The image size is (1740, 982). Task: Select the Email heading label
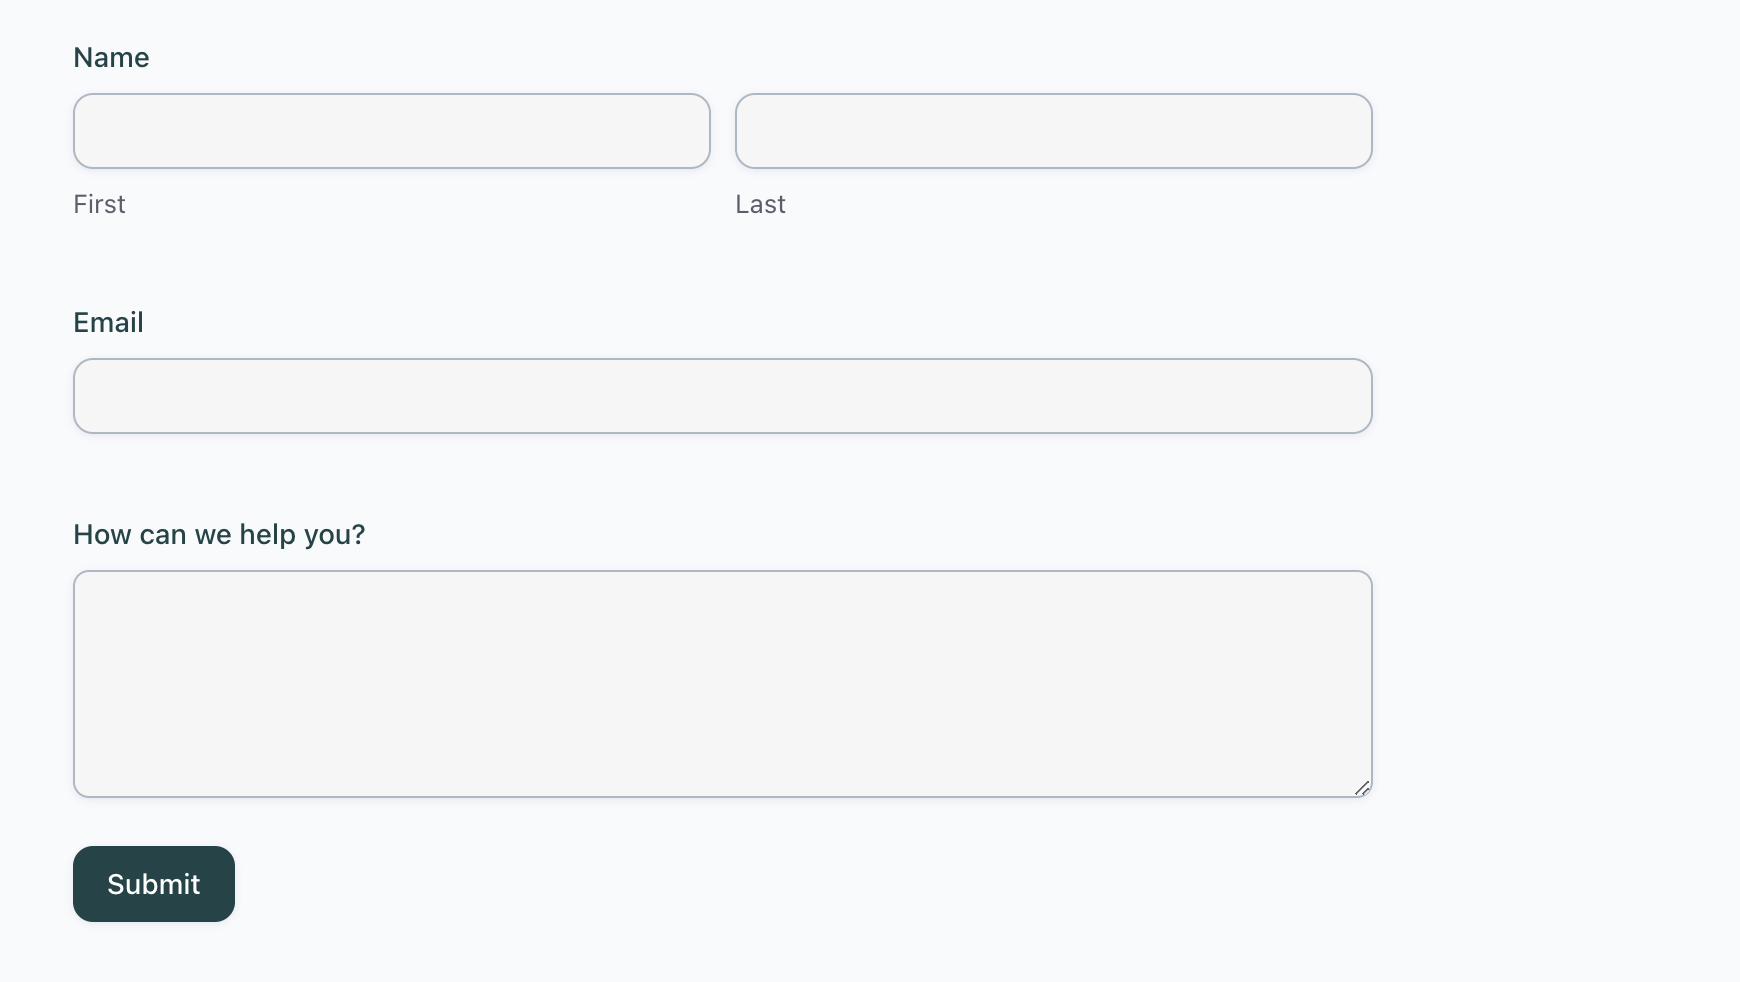point(108,322)
